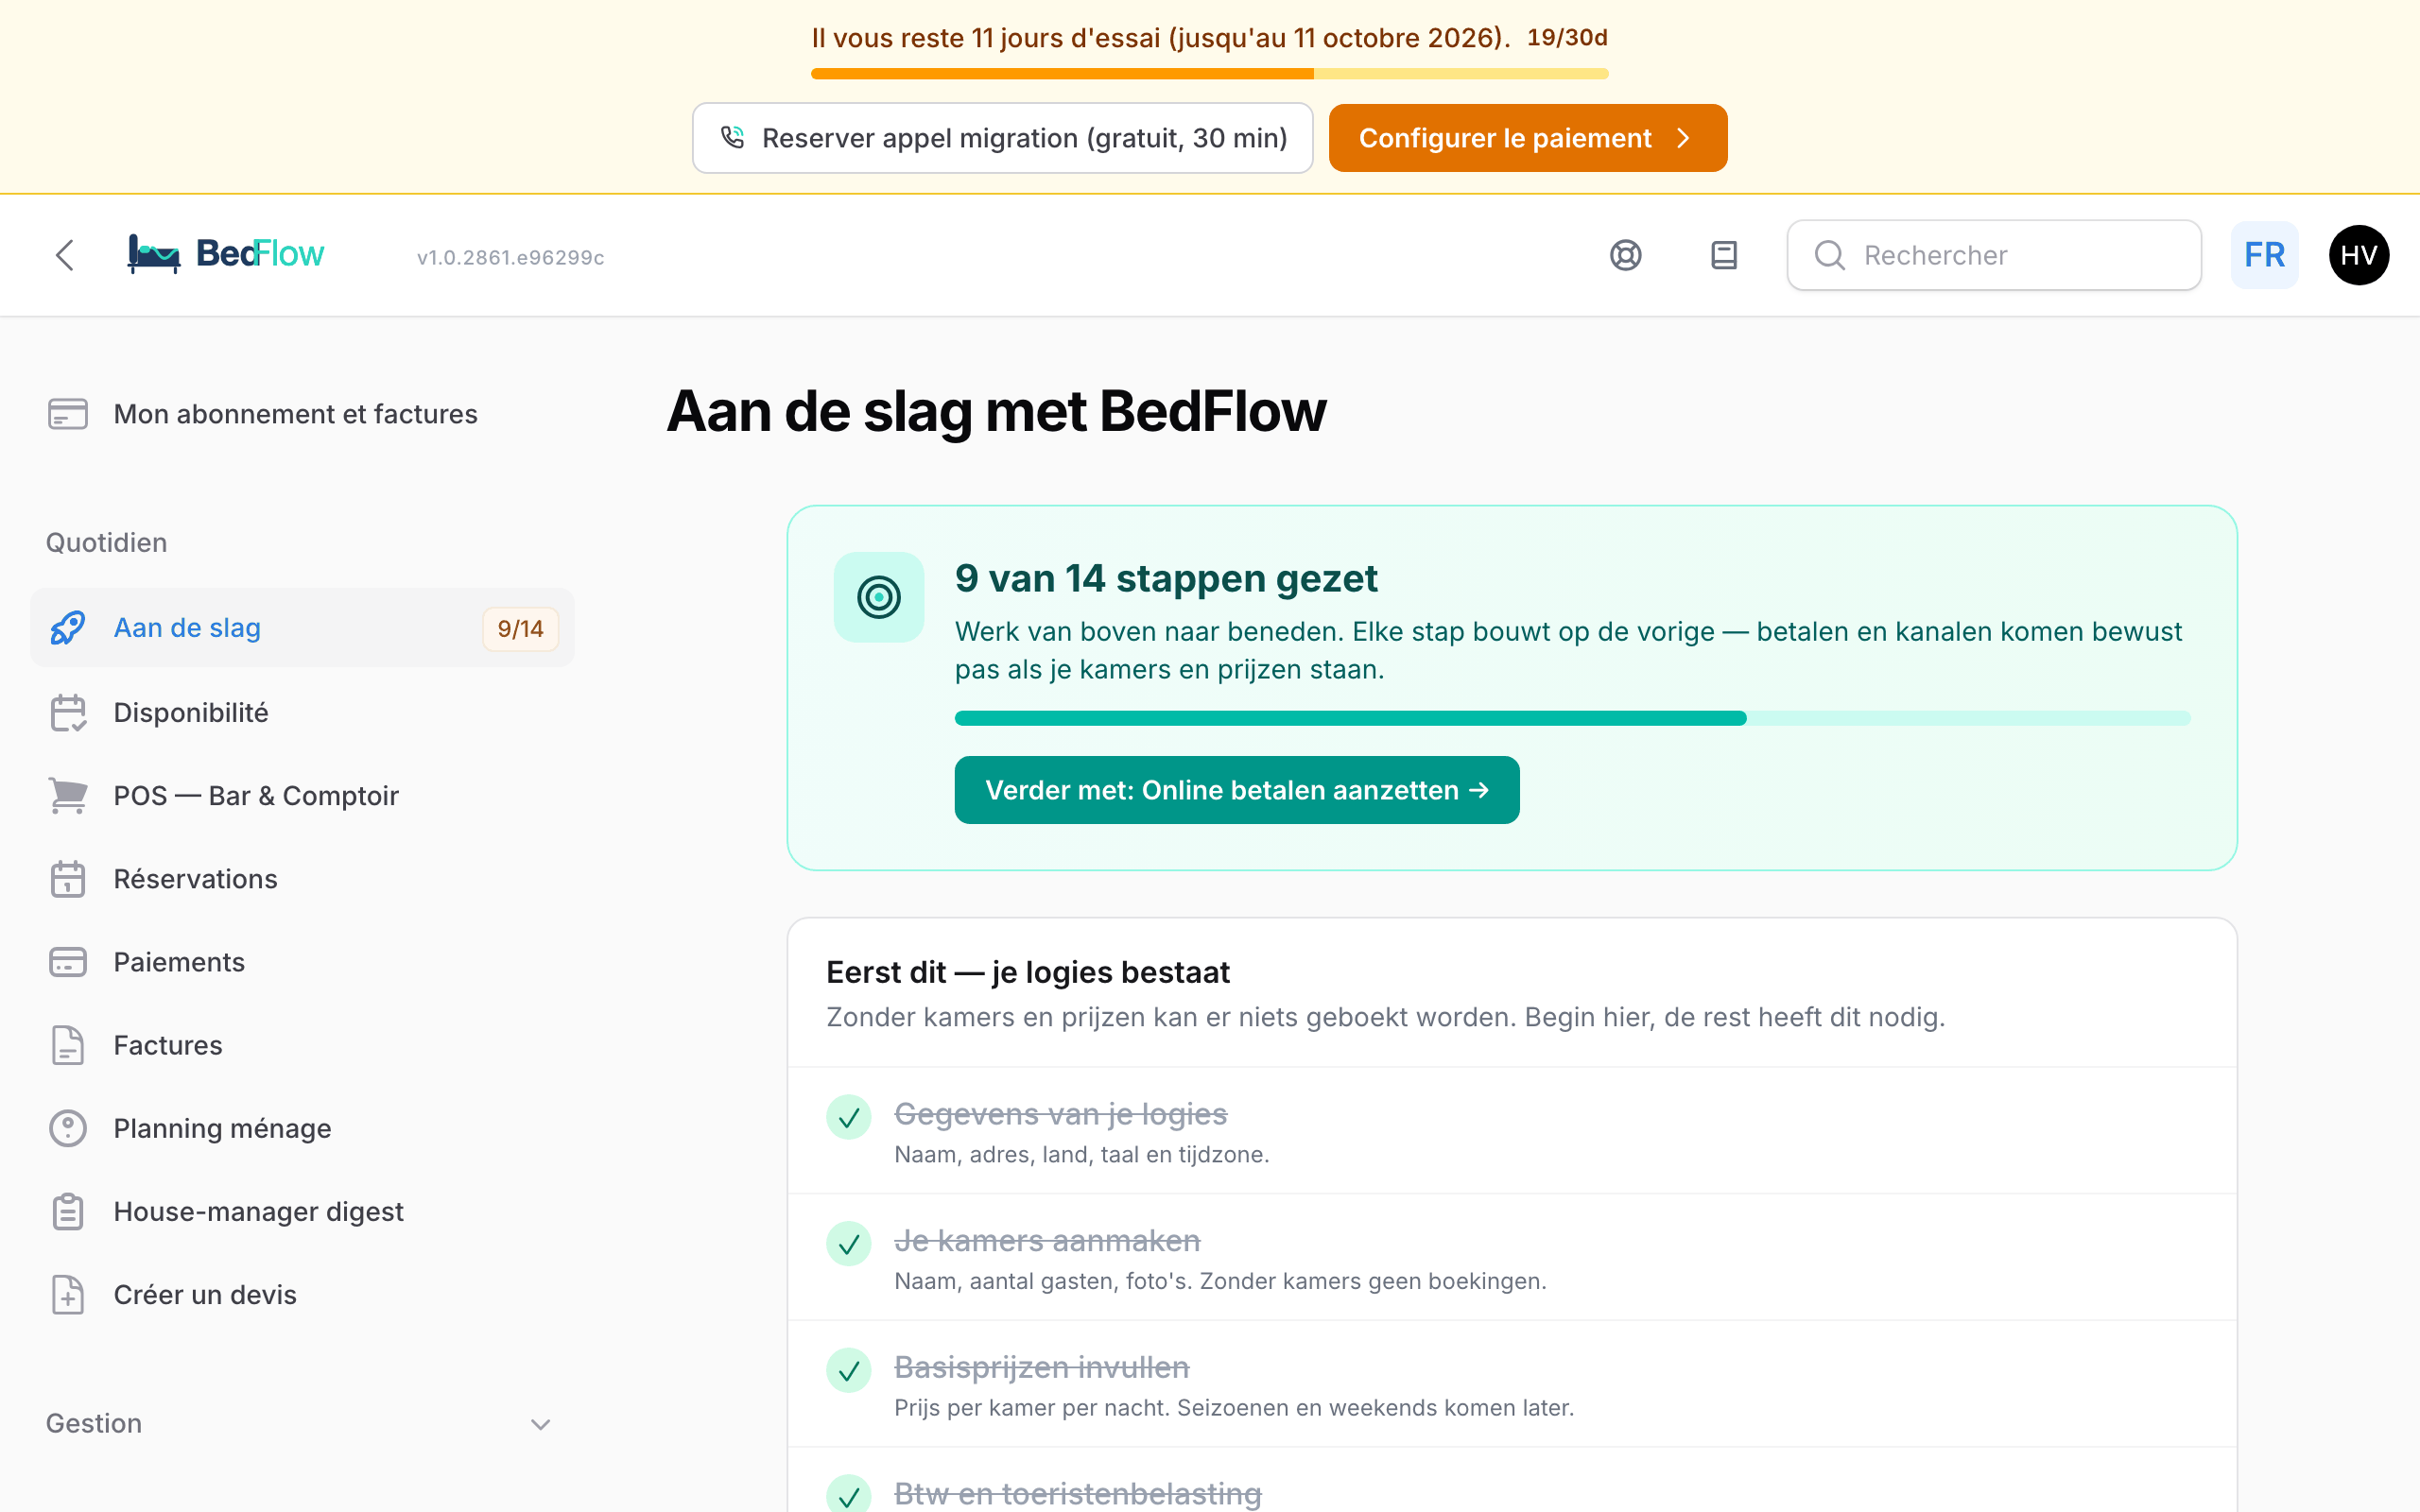Click the target icon in progress card

[x=879, y=597]
